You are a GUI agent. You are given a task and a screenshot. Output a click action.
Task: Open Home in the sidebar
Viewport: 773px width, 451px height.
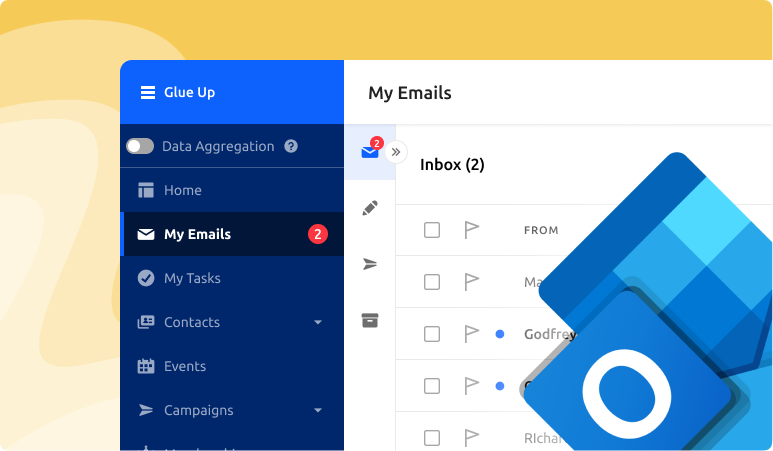point(182,190)
